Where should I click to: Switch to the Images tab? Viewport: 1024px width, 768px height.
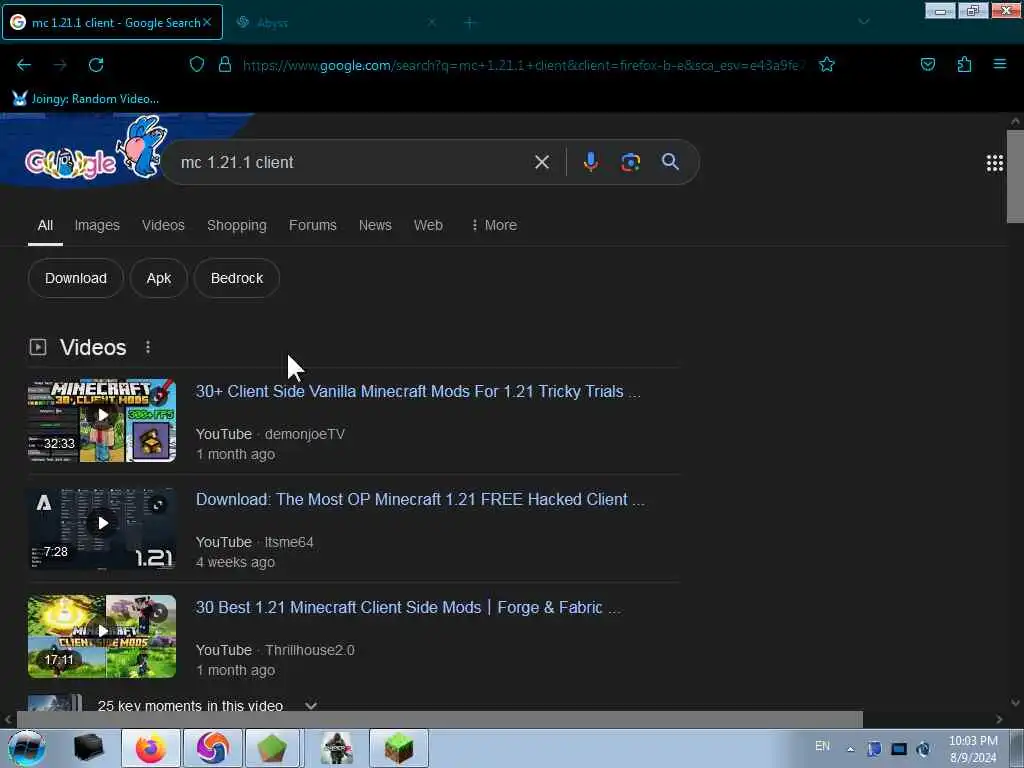[97, 225]
